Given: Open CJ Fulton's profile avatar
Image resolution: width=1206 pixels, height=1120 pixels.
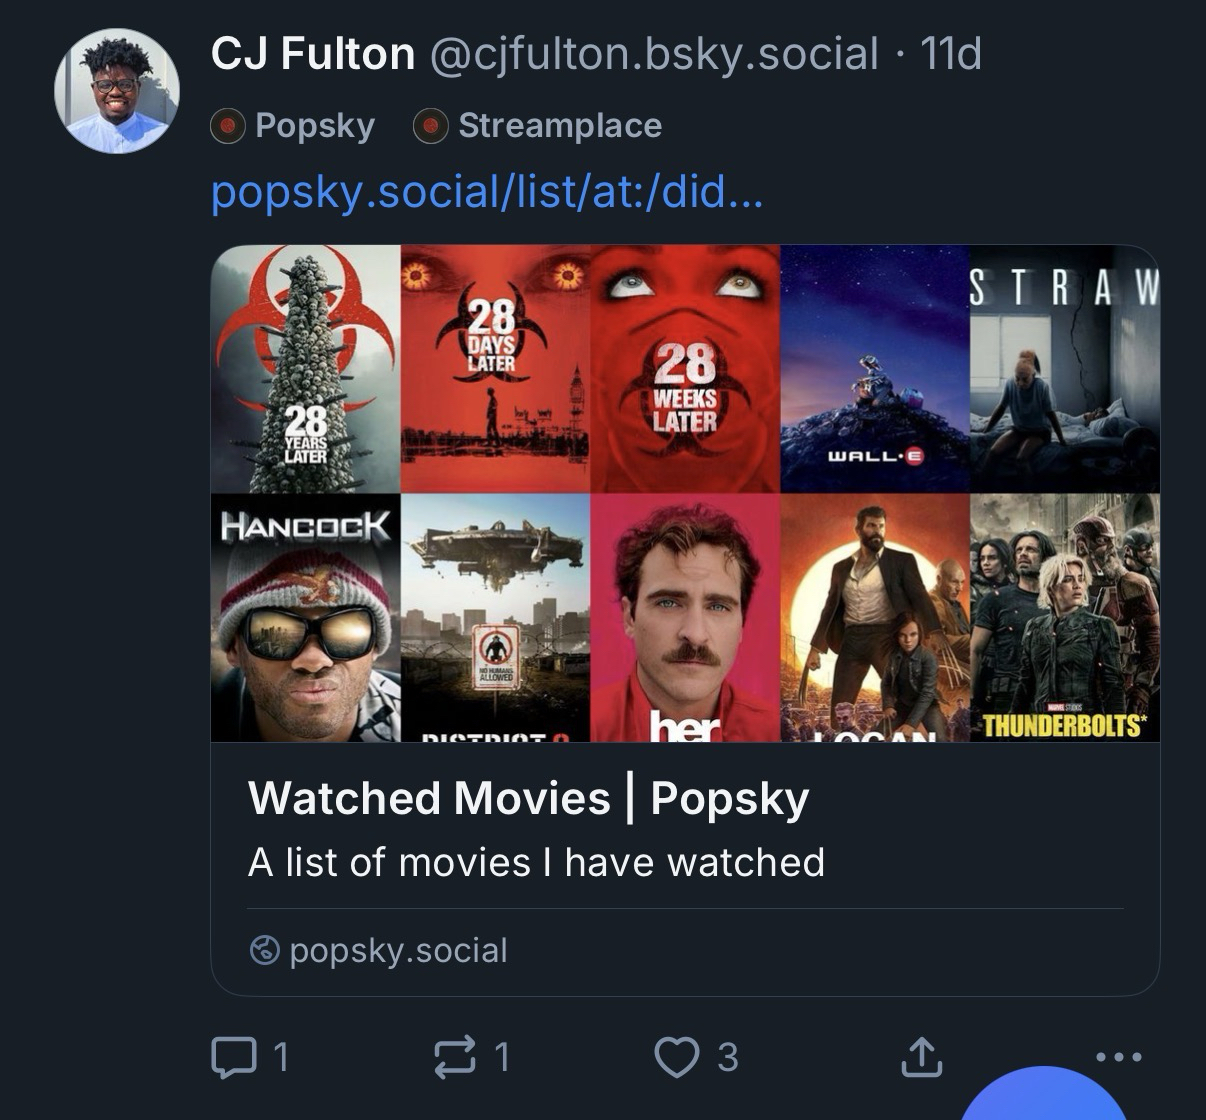Looking at the screenshot, I should [117, 91].
